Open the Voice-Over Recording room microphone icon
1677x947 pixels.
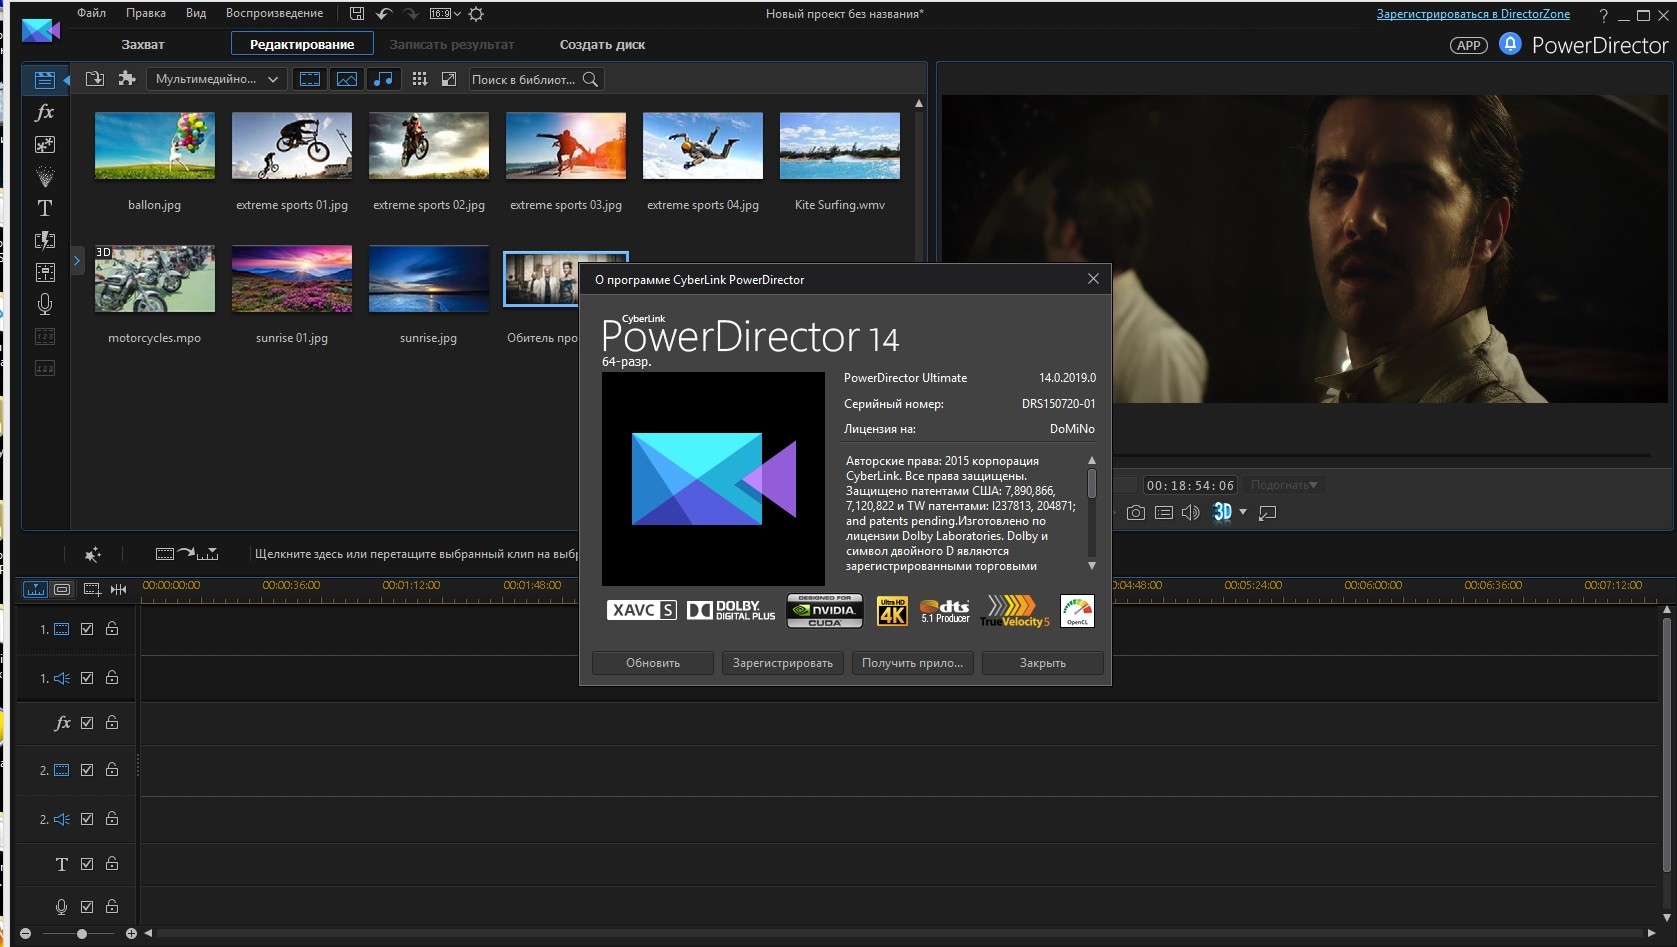click(x=45, y=304)
